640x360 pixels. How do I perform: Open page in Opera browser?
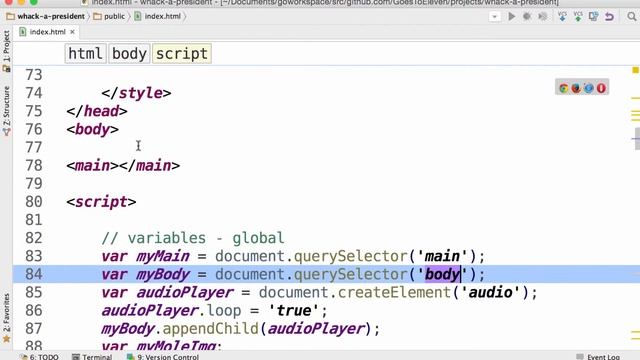pyautogui.click(x=601, y=88)
